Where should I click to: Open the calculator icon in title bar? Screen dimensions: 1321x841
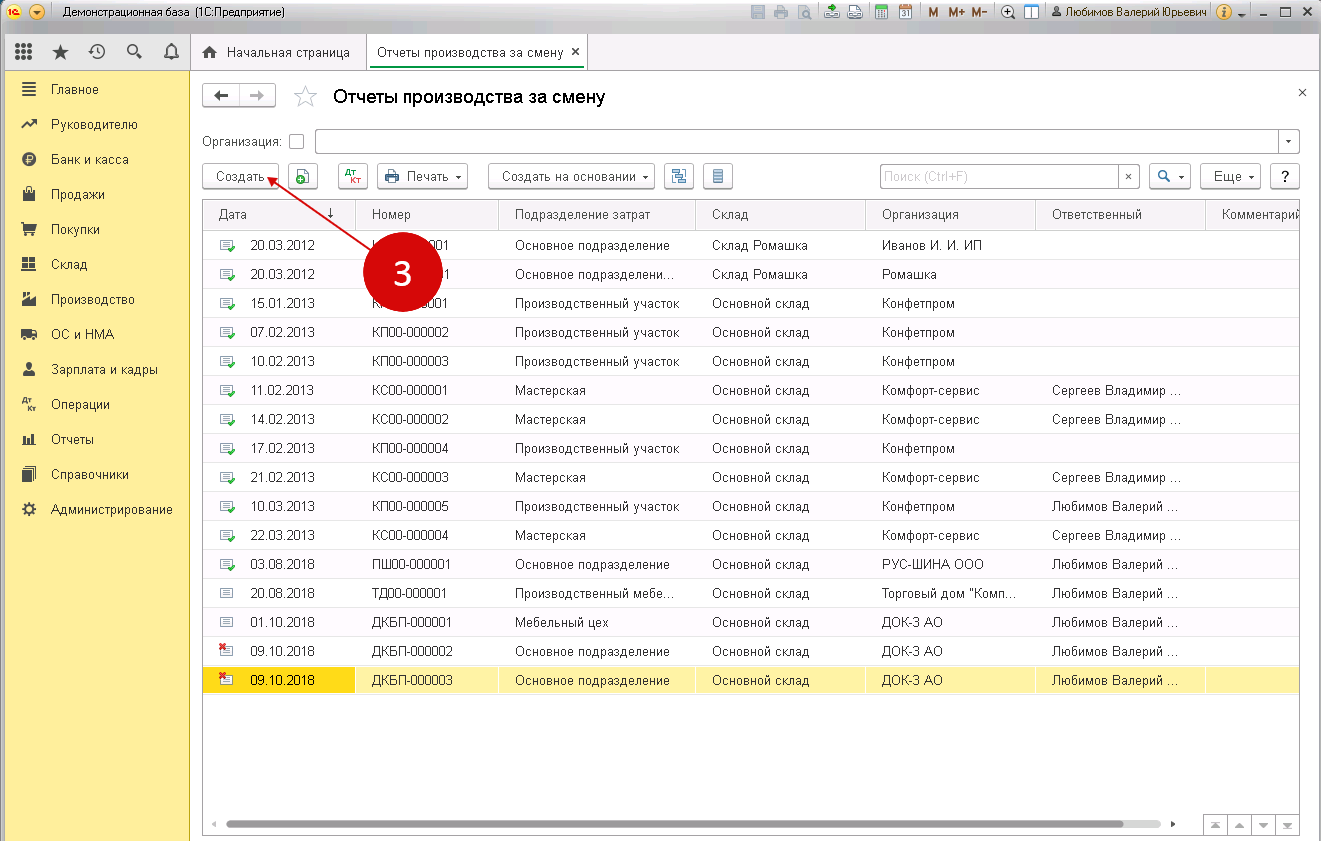pyautogui.click(x=881, y=13)
